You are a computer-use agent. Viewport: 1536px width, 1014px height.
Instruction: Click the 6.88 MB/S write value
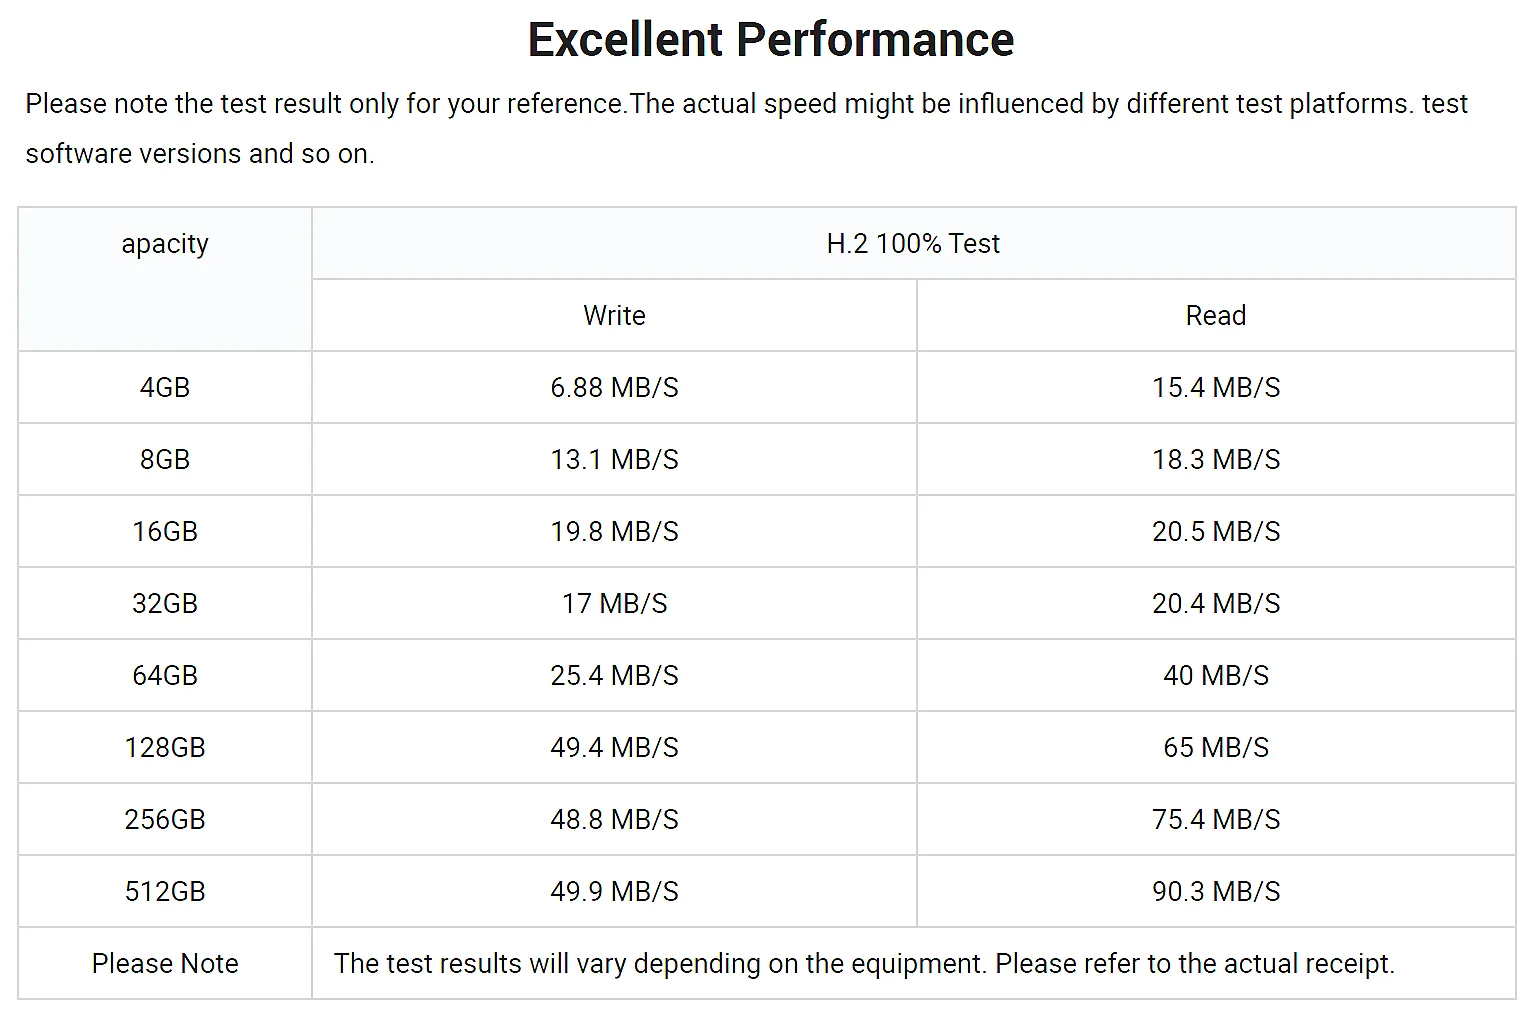point(614,388)
